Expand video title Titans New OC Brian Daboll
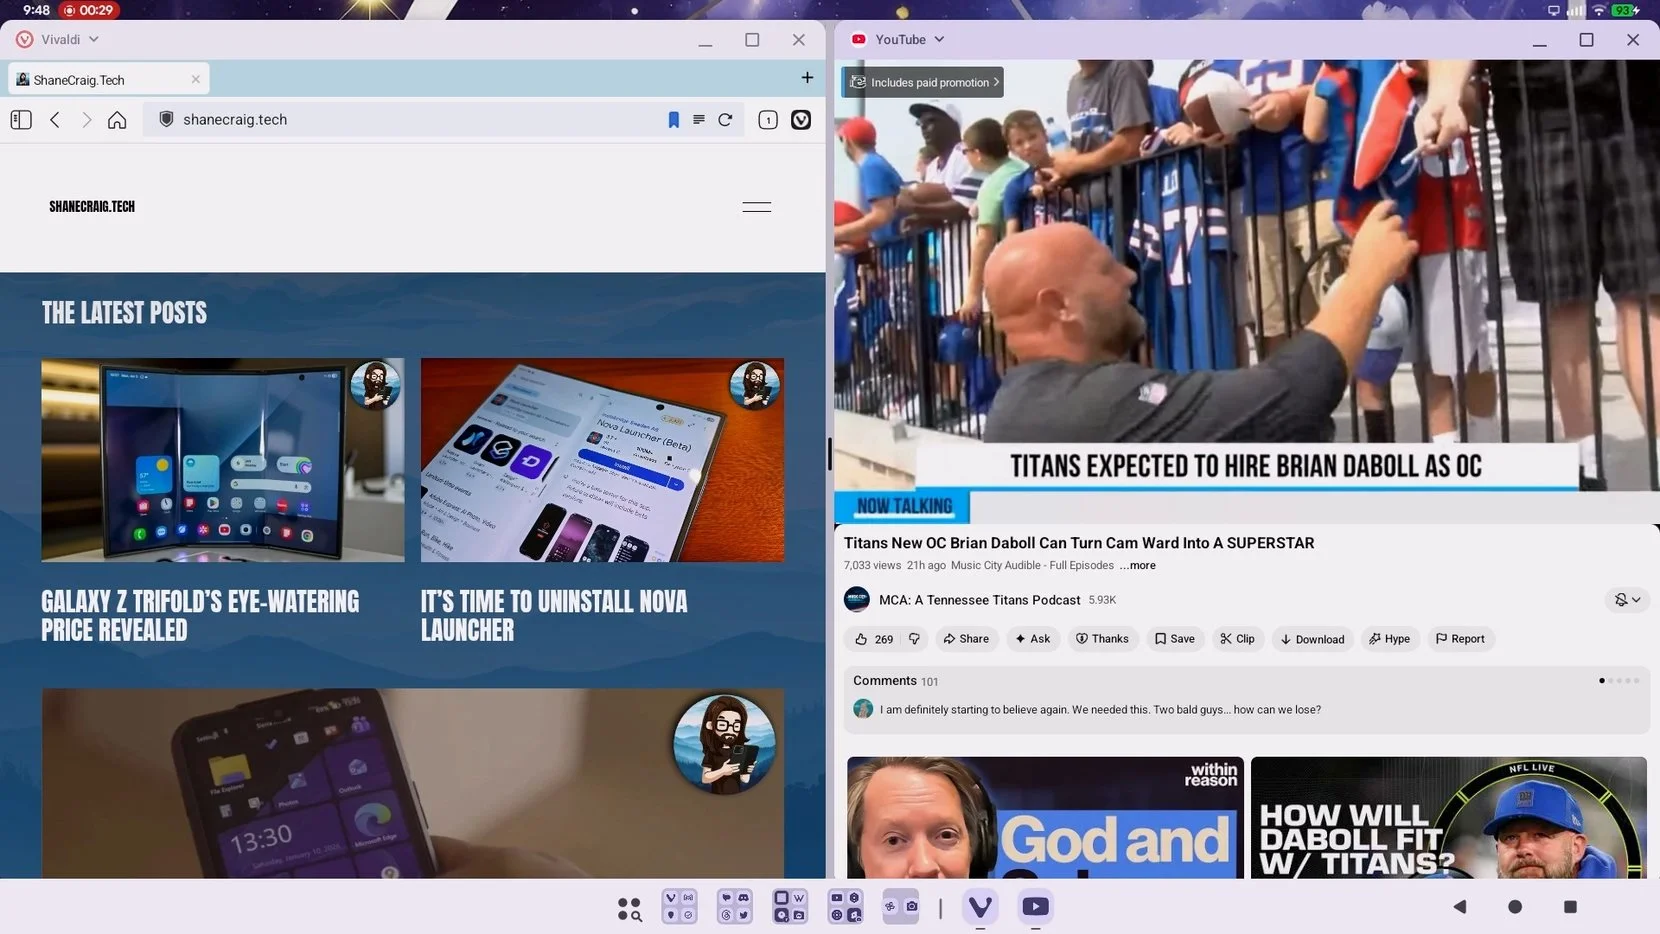Image resolution: width=1660 pixels, height=934 pixels. [1078, 543]
